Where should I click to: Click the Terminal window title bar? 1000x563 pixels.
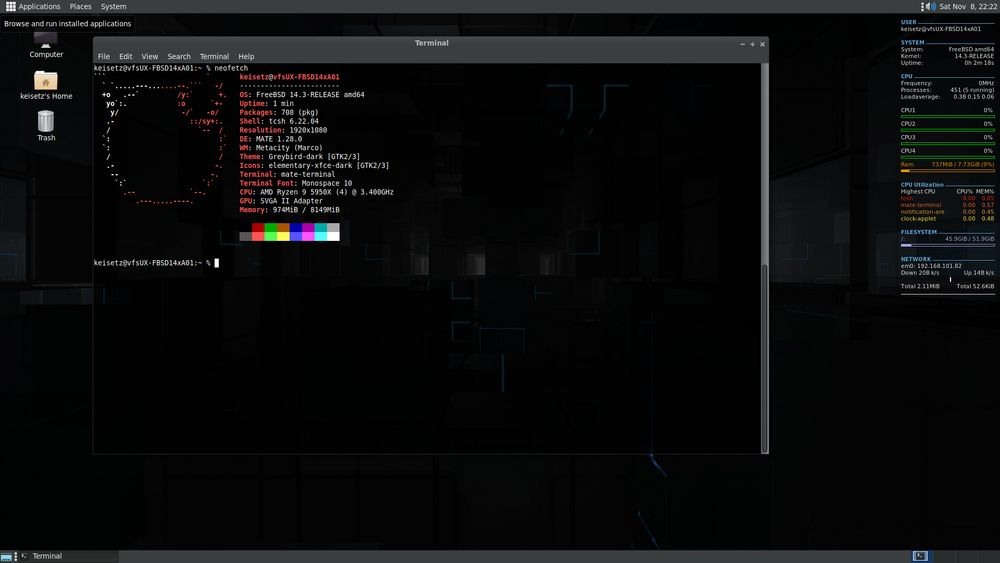tap(431, 43)
